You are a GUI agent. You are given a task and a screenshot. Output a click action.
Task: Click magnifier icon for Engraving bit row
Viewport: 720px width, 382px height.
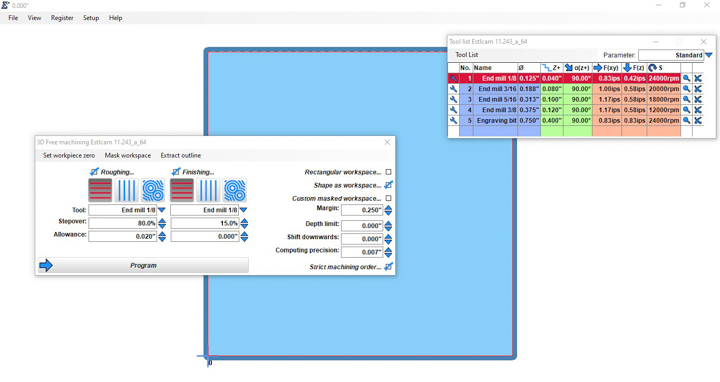(686, 120)
